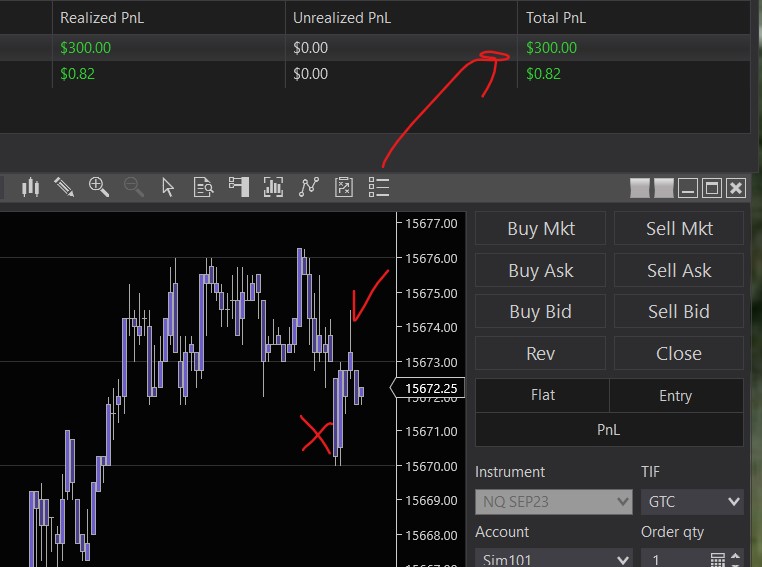The image size is (762, 567).
Task: Open the bar chart style icon
Action: click(30, 187)
